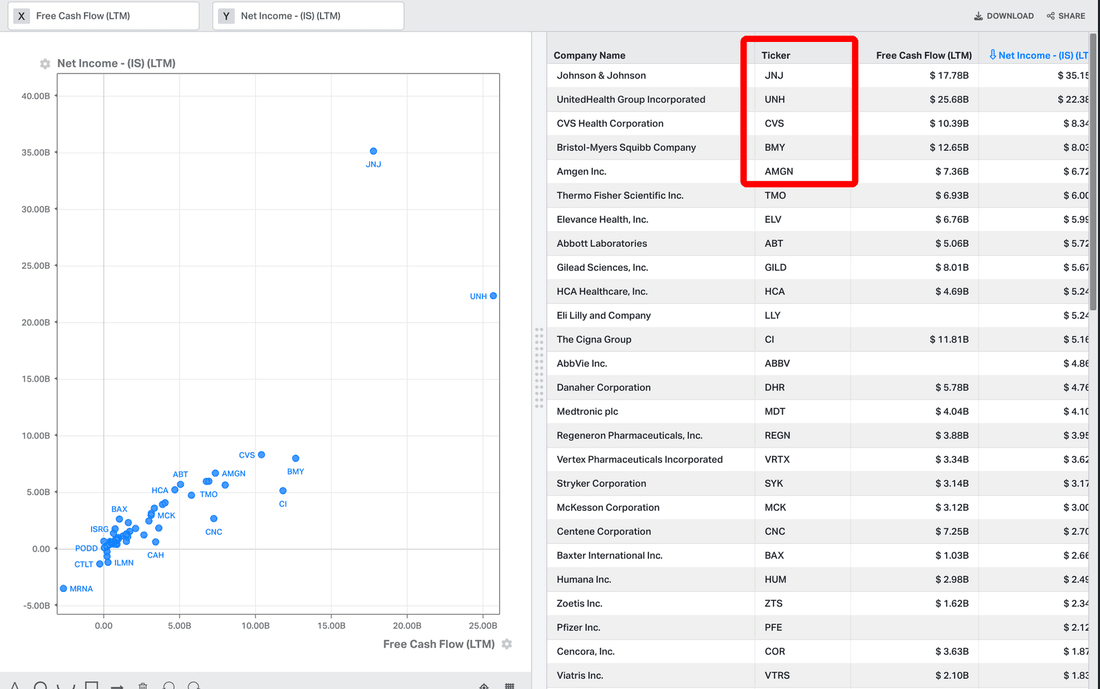Click the $ 17.78B free cash flow value
The image size is (1100, 689).
tap(949, 76)
